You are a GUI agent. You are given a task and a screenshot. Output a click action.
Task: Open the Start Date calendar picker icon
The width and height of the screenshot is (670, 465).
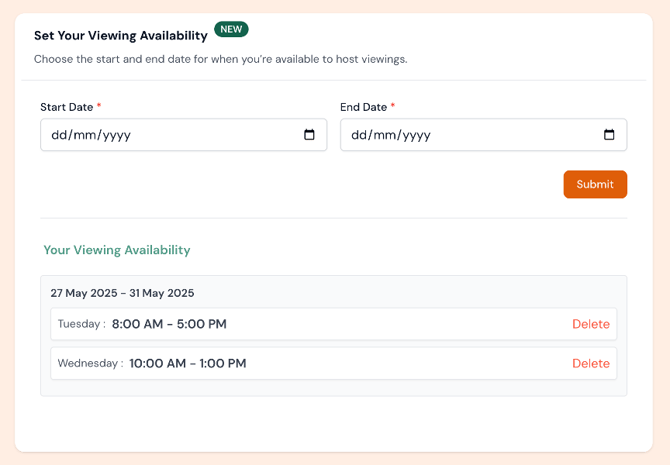[x=309, y=135]
